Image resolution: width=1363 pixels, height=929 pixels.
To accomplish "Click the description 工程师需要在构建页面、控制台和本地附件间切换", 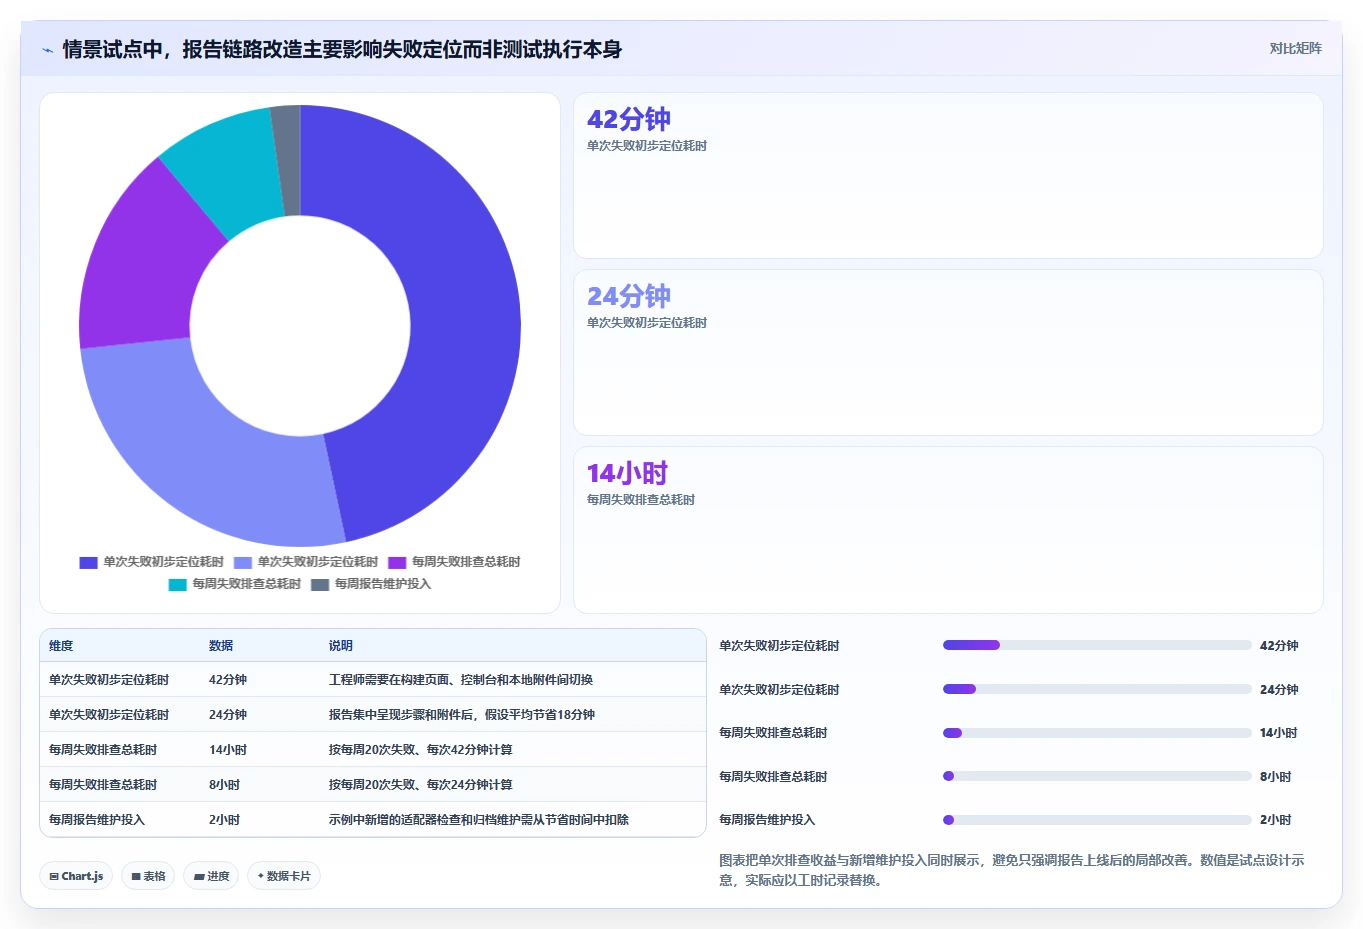I will (x=461, y=680).
